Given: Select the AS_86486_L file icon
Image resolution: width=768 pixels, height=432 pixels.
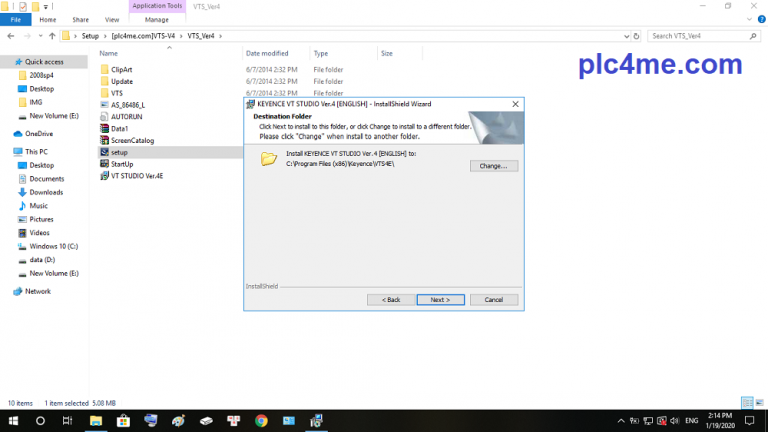Looking at the screenshot, I should [x=103, y=104].
